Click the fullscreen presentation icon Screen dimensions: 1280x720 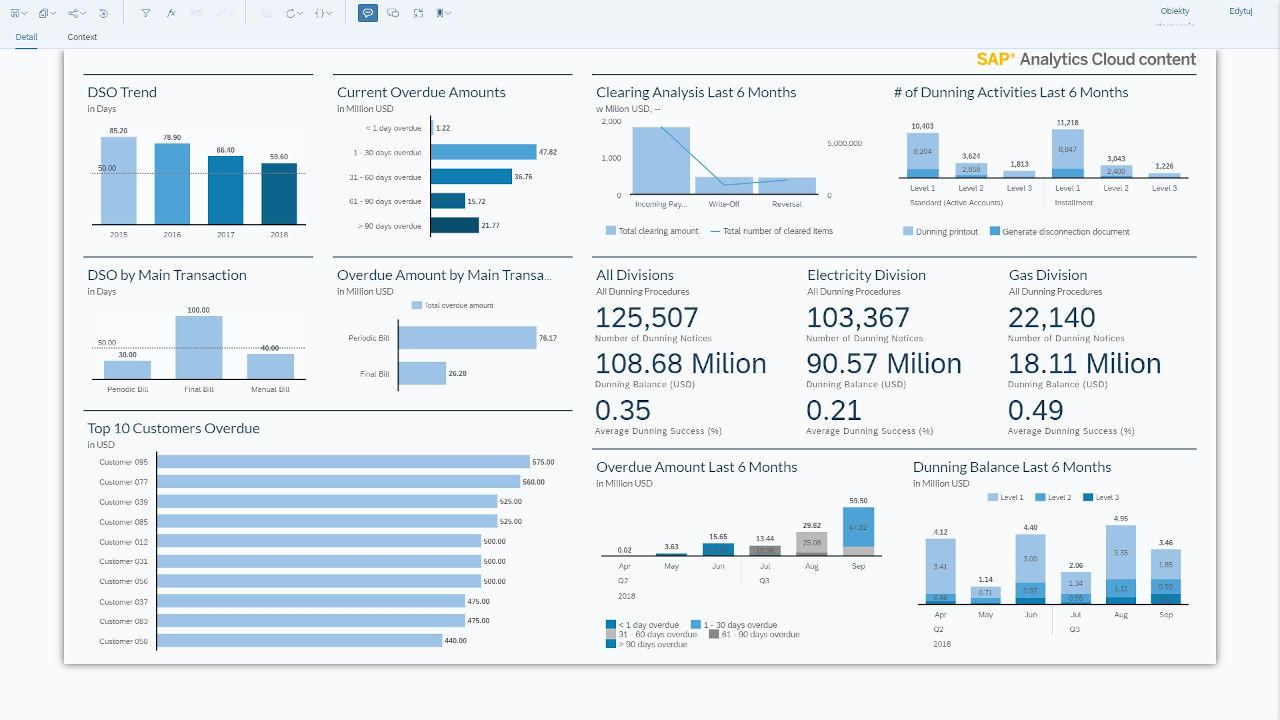click(417, 13)
